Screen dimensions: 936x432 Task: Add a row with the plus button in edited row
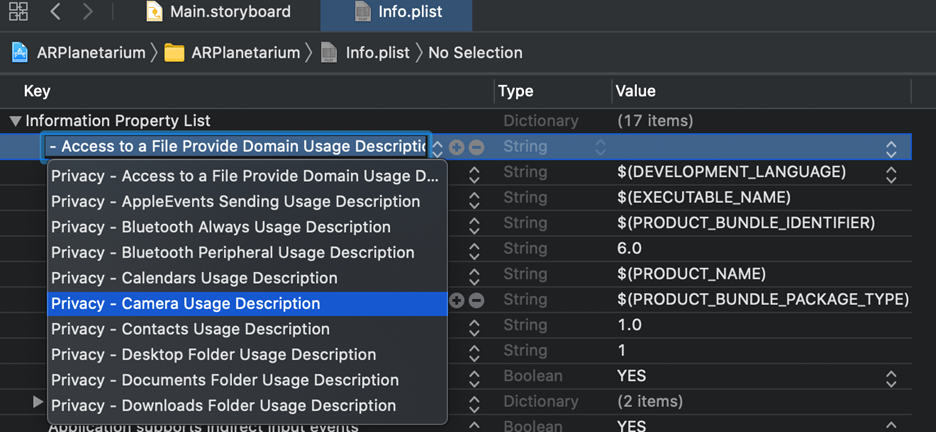pos(457,147)
